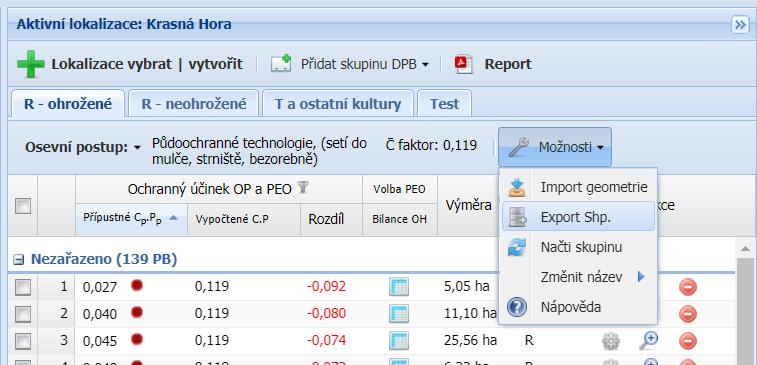Click the zoom magnifier icon in row 3
Screen dimensions: 757x365
coord(648,340)
